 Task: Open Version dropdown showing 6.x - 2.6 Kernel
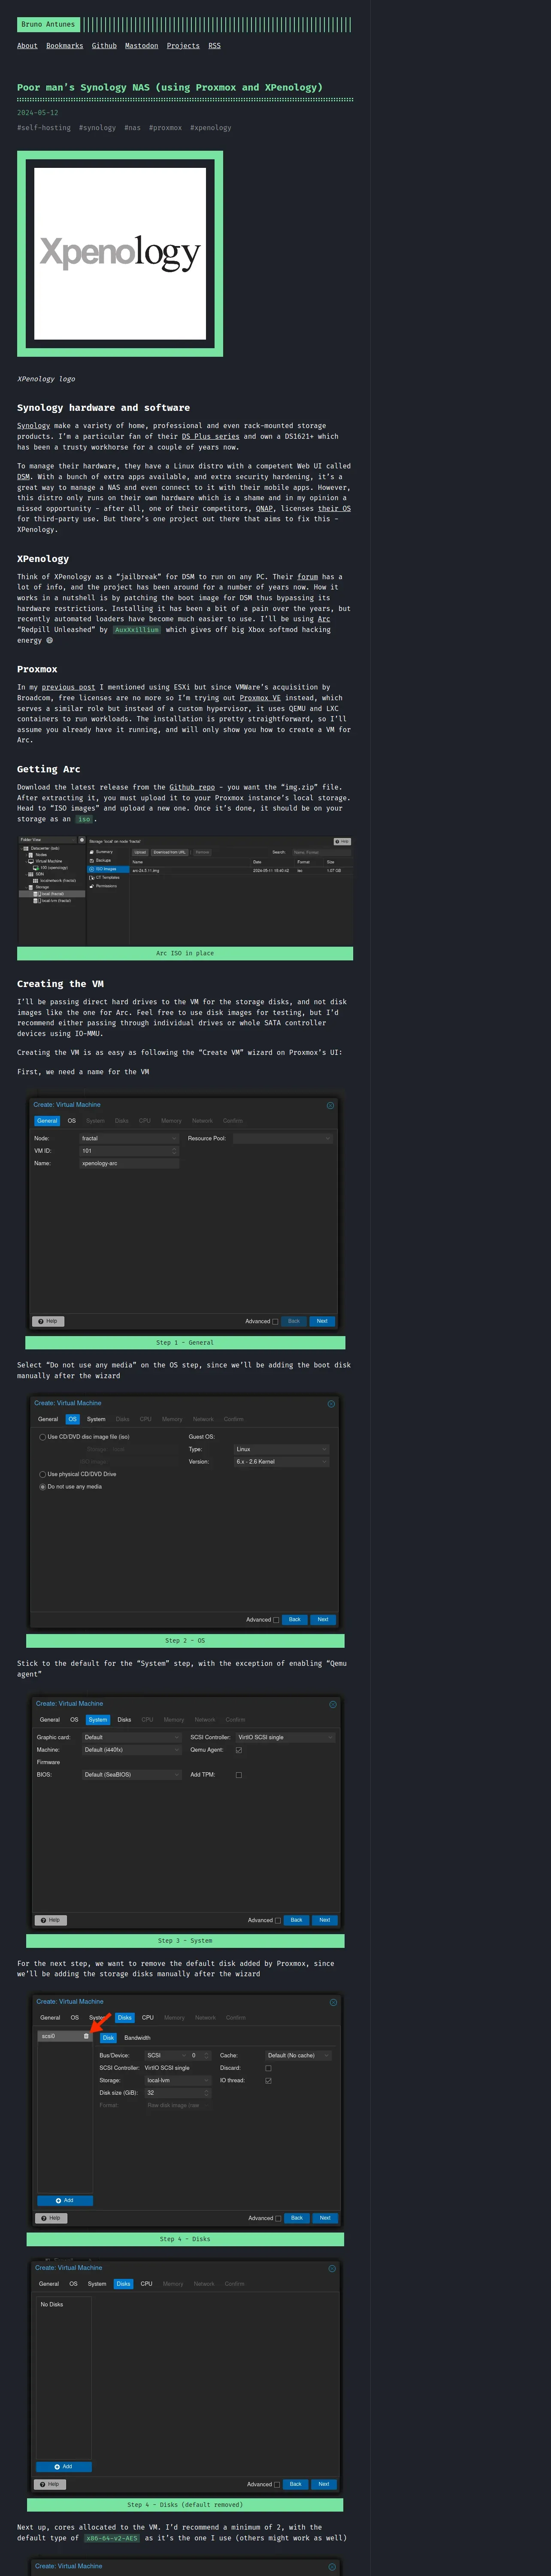click(281, 1462)
